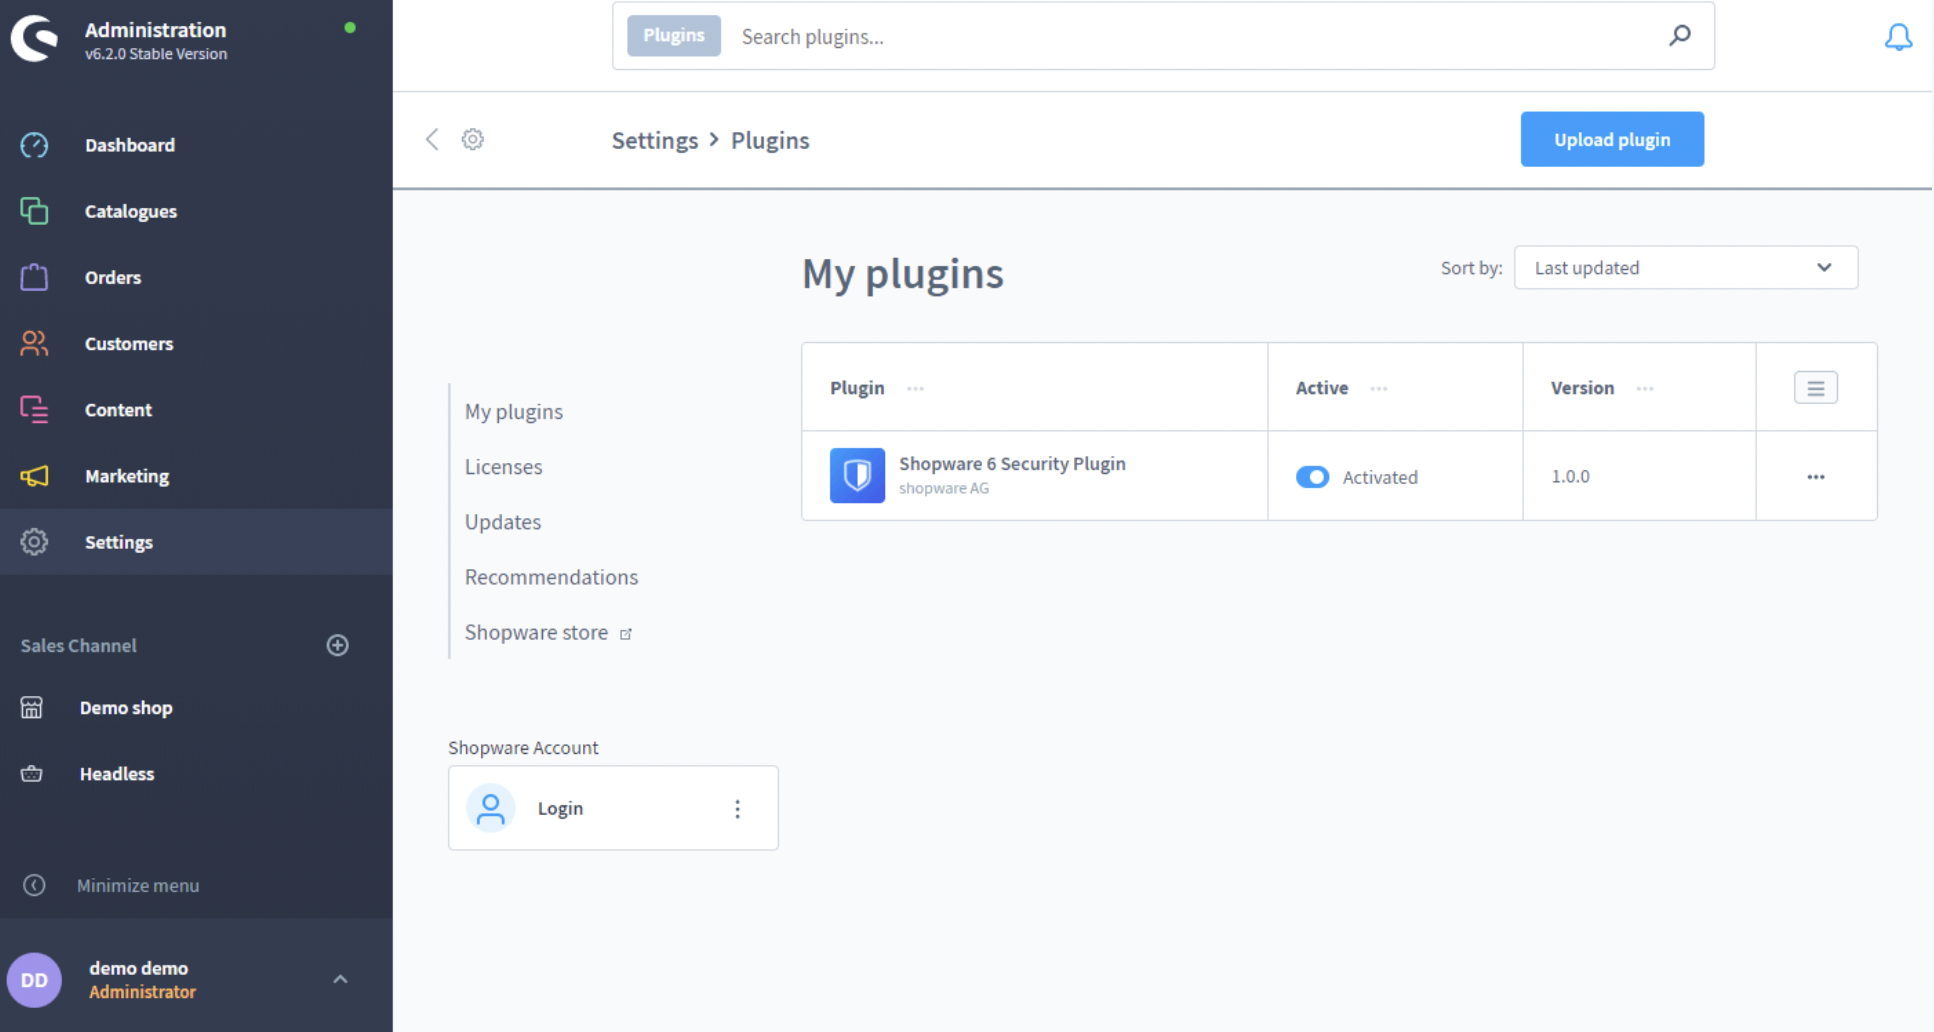1934x1032 pixels.
Task: Switch to the Updates tab
Action: pos(502,522)
